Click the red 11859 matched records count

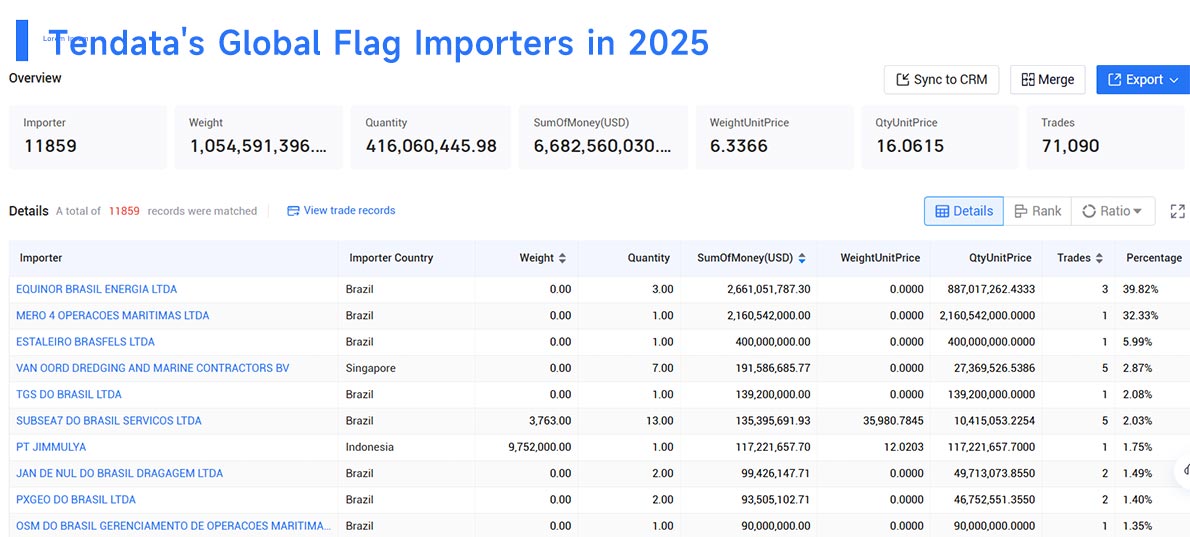124,211
